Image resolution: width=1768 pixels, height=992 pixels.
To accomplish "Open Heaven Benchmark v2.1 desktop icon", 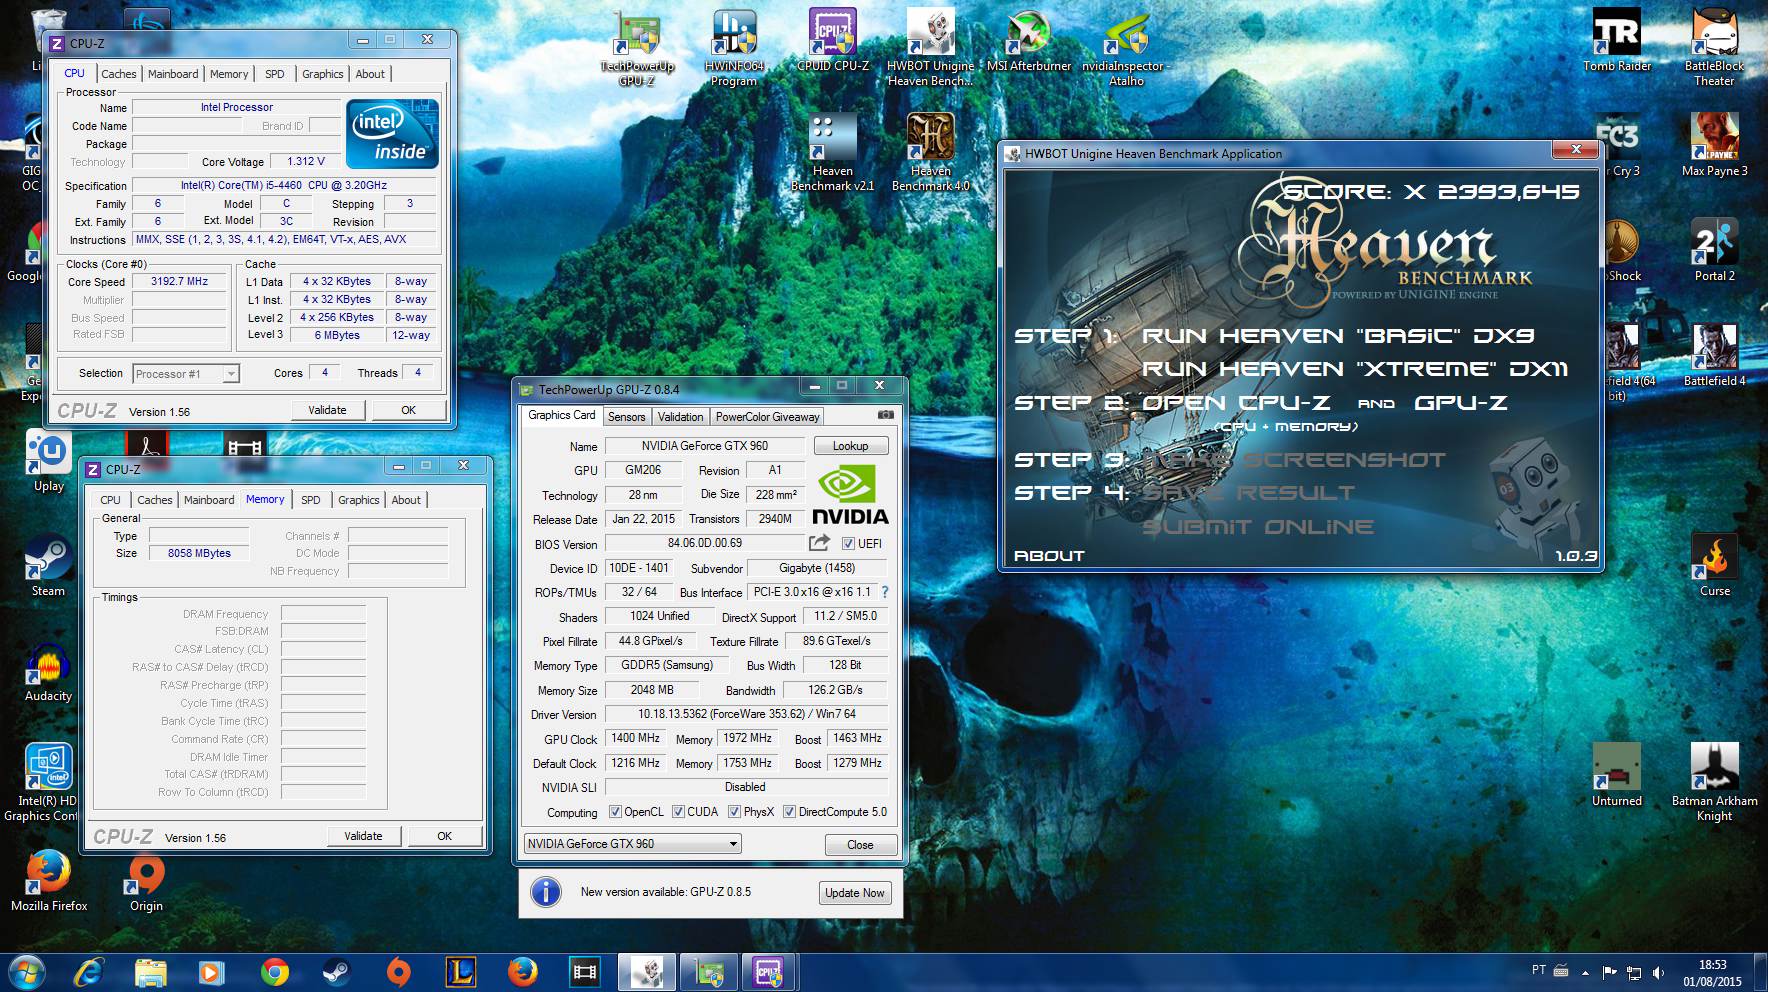I will (832, 153).
